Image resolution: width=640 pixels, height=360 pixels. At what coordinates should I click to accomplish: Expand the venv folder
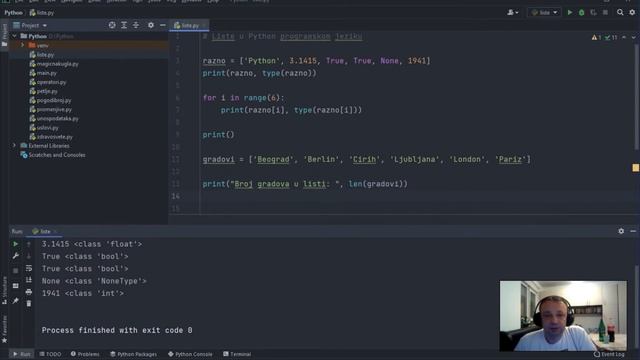pos(23,45)
